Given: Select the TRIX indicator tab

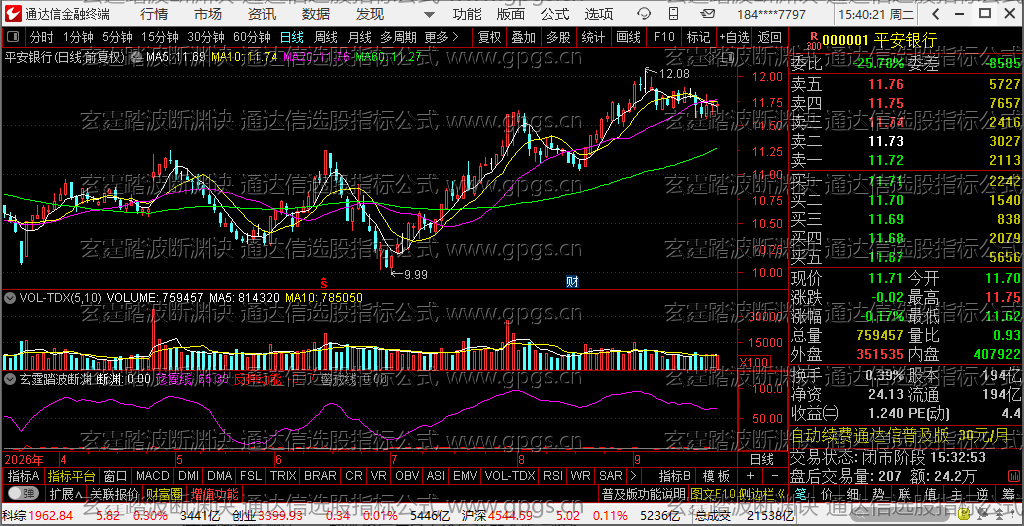Looking at the screenshot, I should 283,476.
